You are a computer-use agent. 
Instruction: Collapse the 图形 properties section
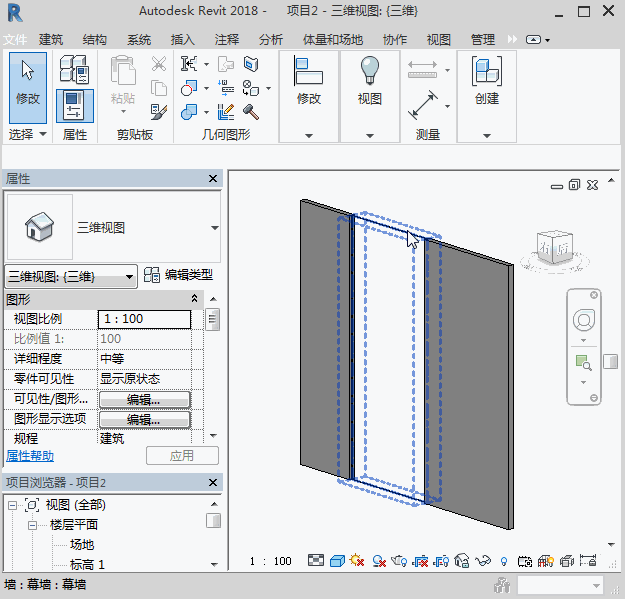click(x=195, y=299)
